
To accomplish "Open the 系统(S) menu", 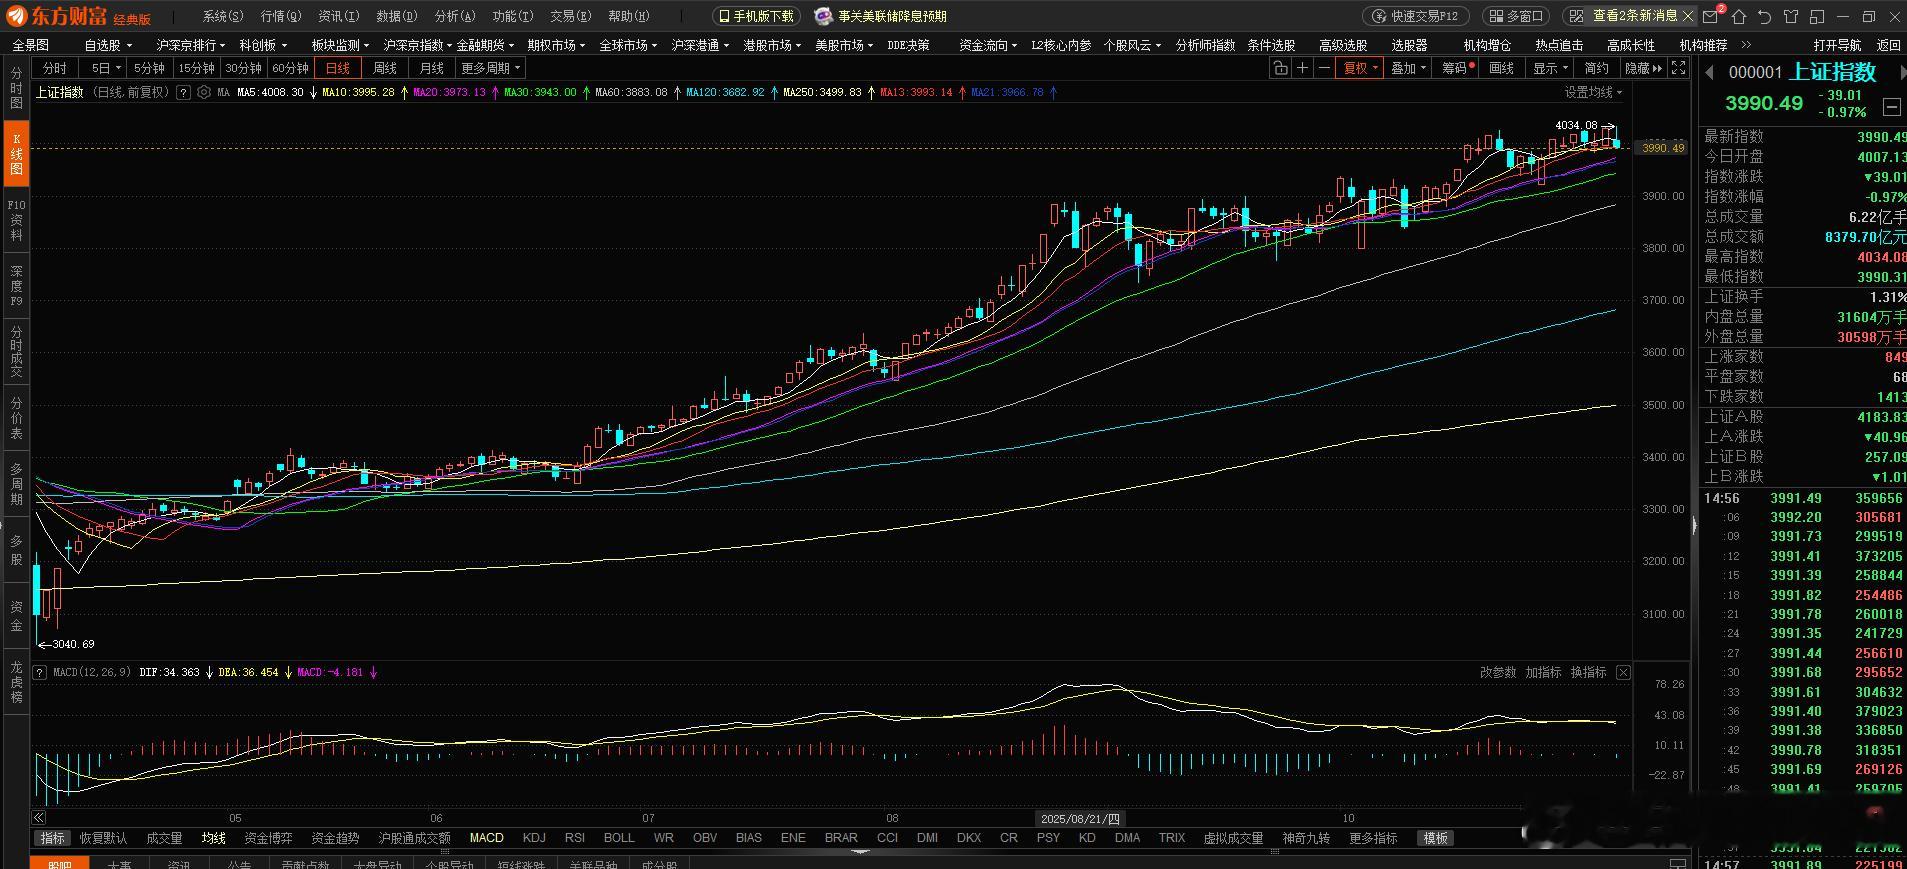I will [x=223, y=16].
